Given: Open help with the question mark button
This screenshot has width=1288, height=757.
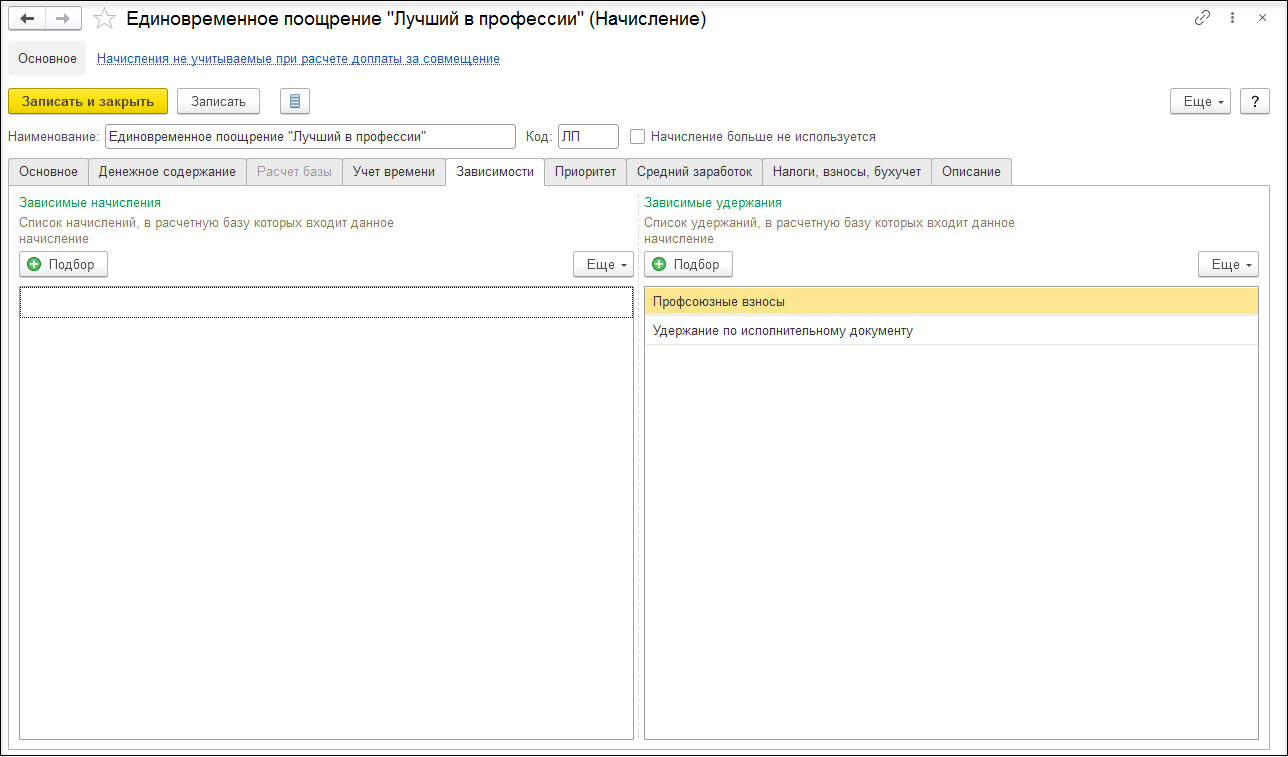Looking at the screenshot, I should [x=1255, y=101].
